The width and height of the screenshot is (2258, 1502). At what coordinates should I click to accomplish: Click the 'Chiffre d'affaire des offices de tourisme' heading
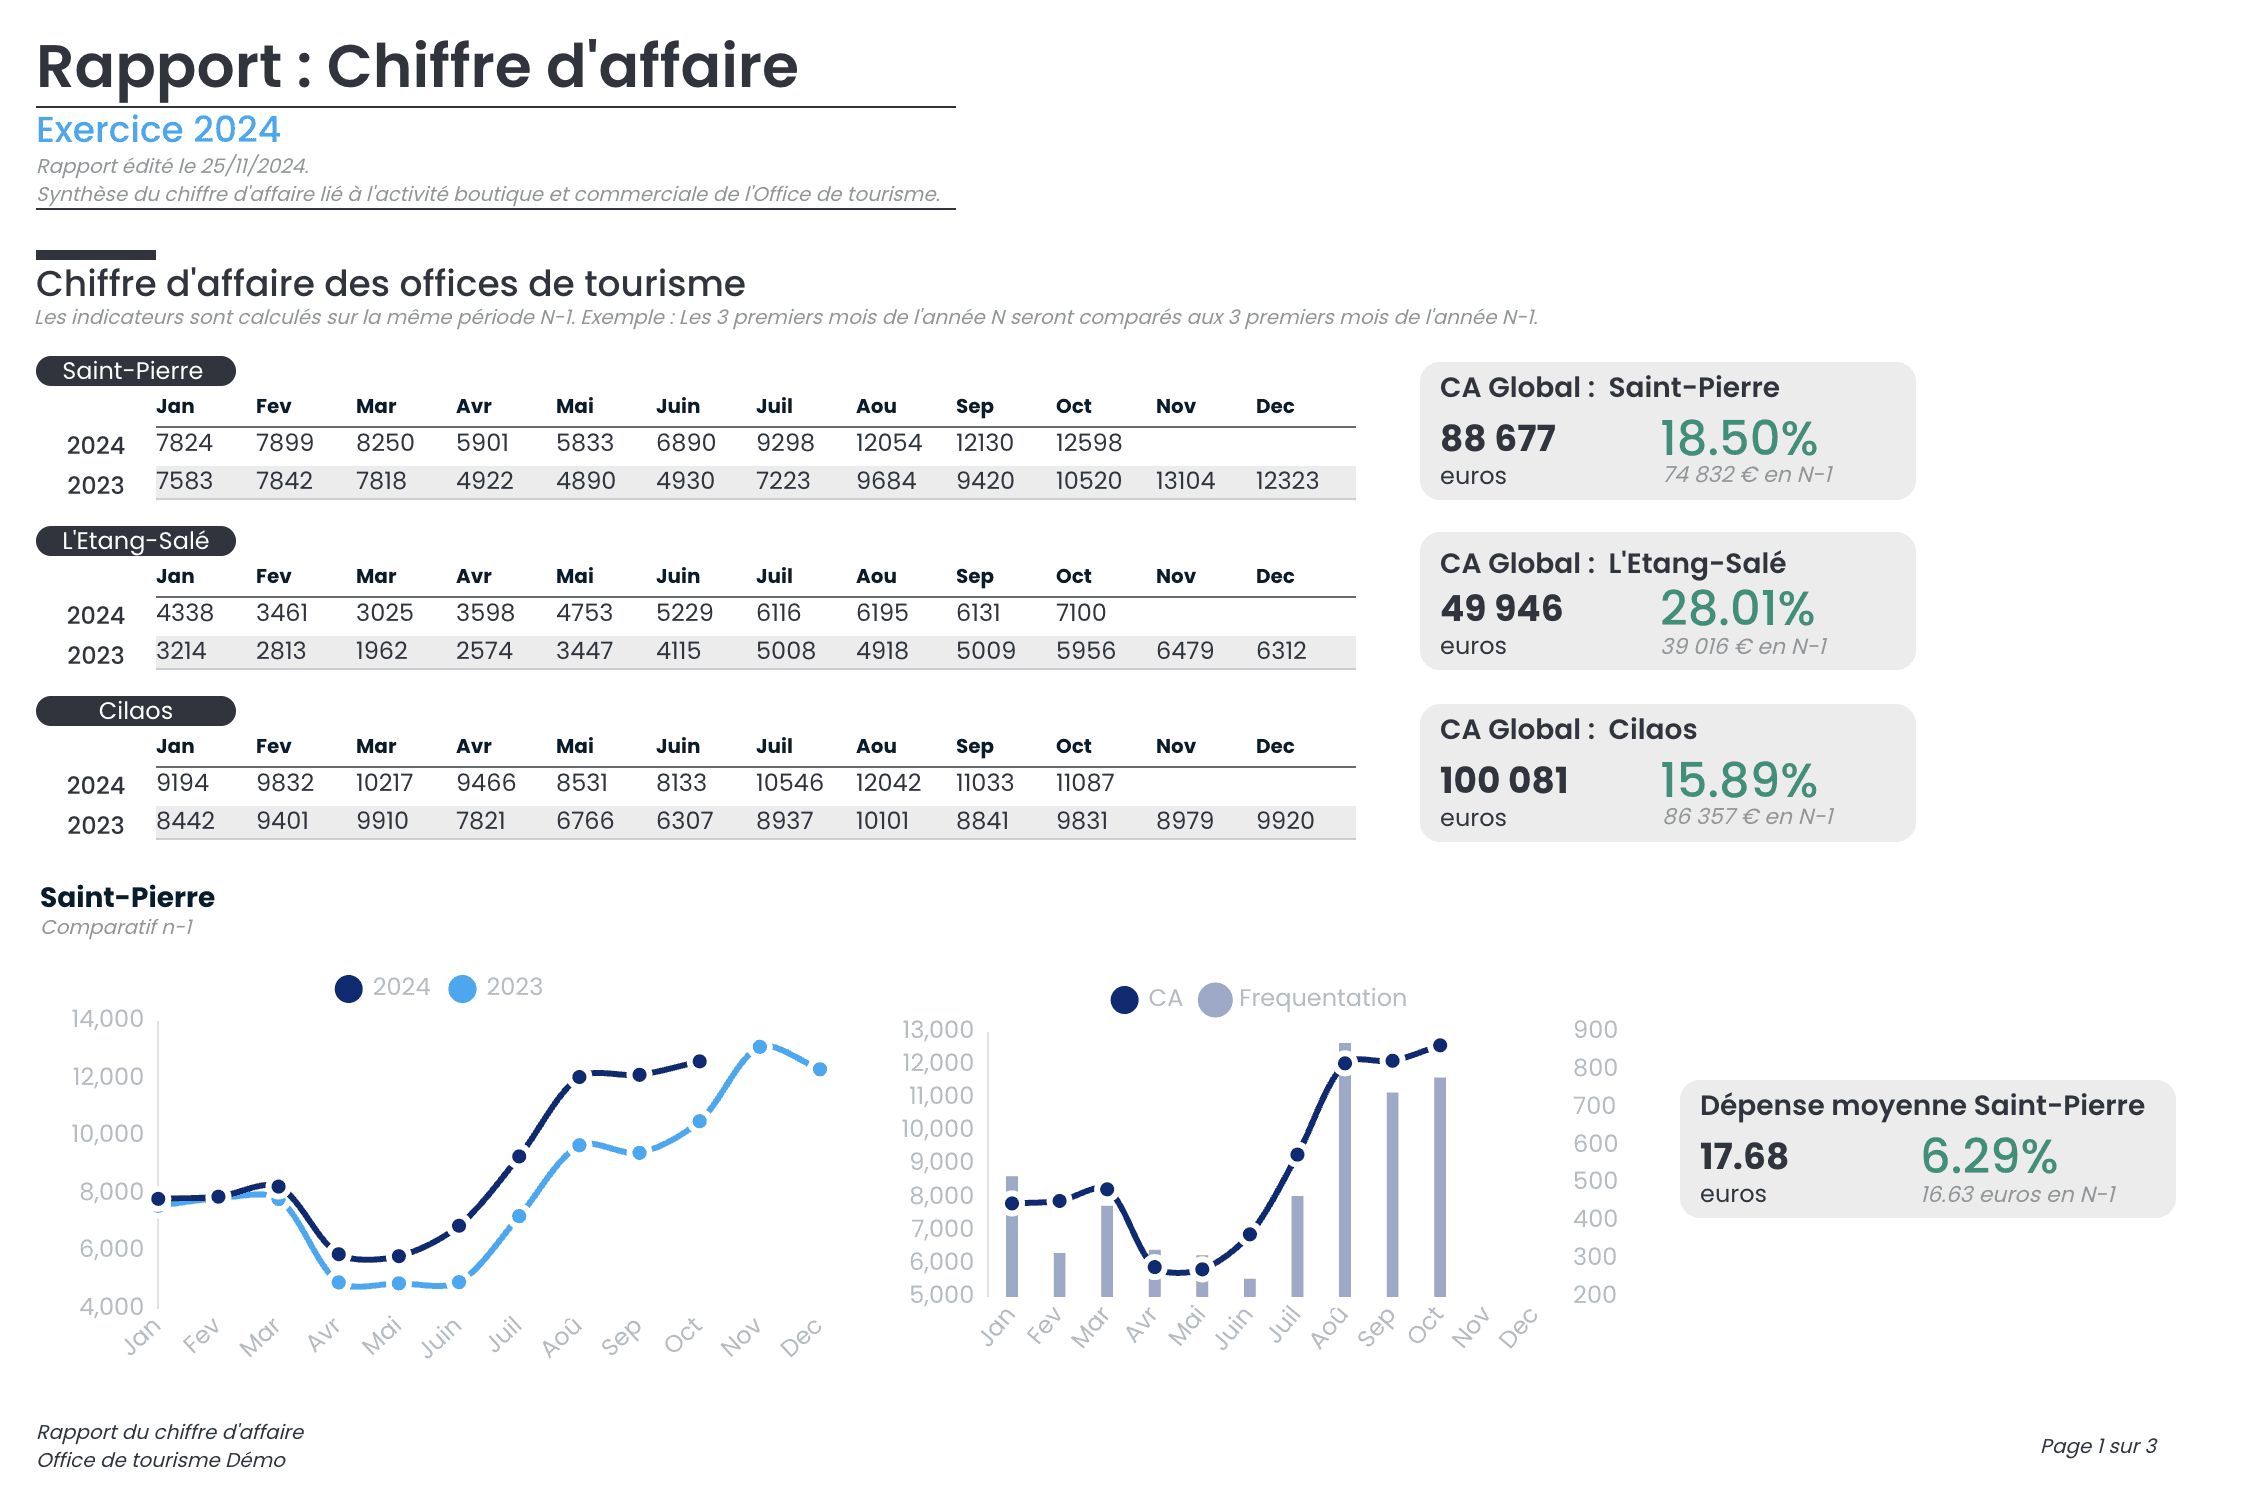coord(391,284)
